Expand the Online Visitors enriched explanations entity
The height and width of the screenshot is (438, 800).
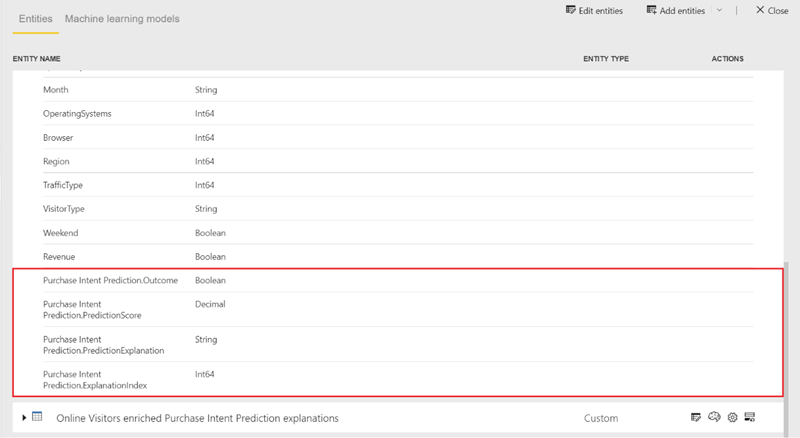tap(22, 417)
